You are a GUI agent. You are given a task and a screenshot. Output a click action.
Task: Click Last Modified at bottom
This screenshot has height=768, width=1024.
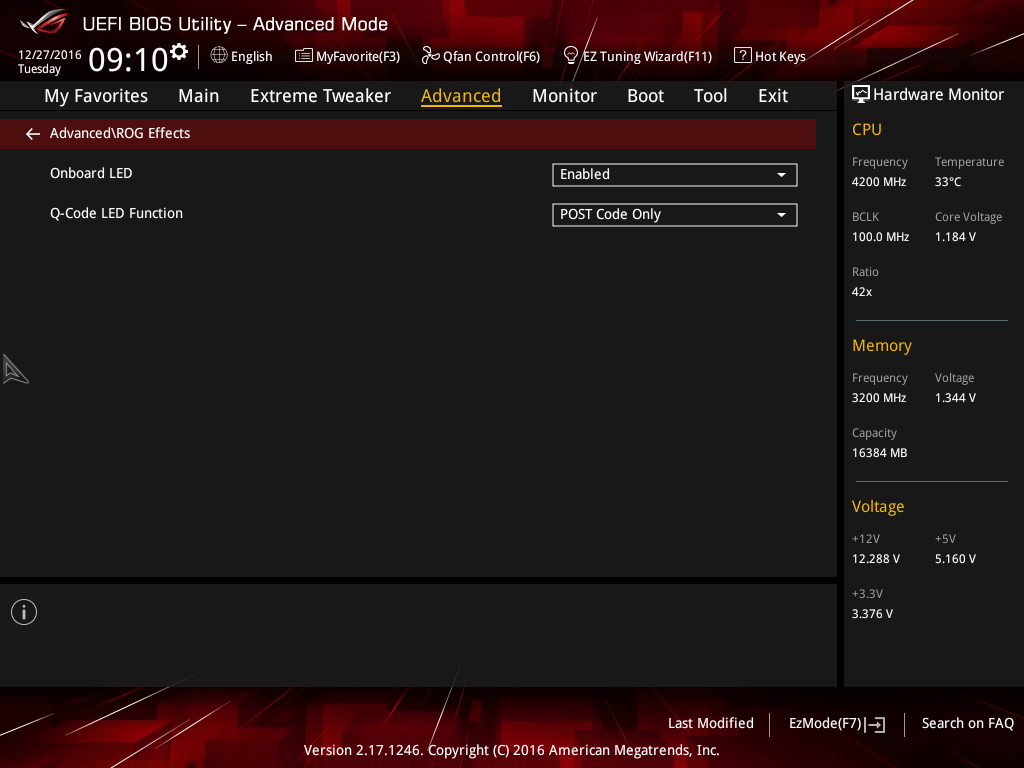click(711, 723)
